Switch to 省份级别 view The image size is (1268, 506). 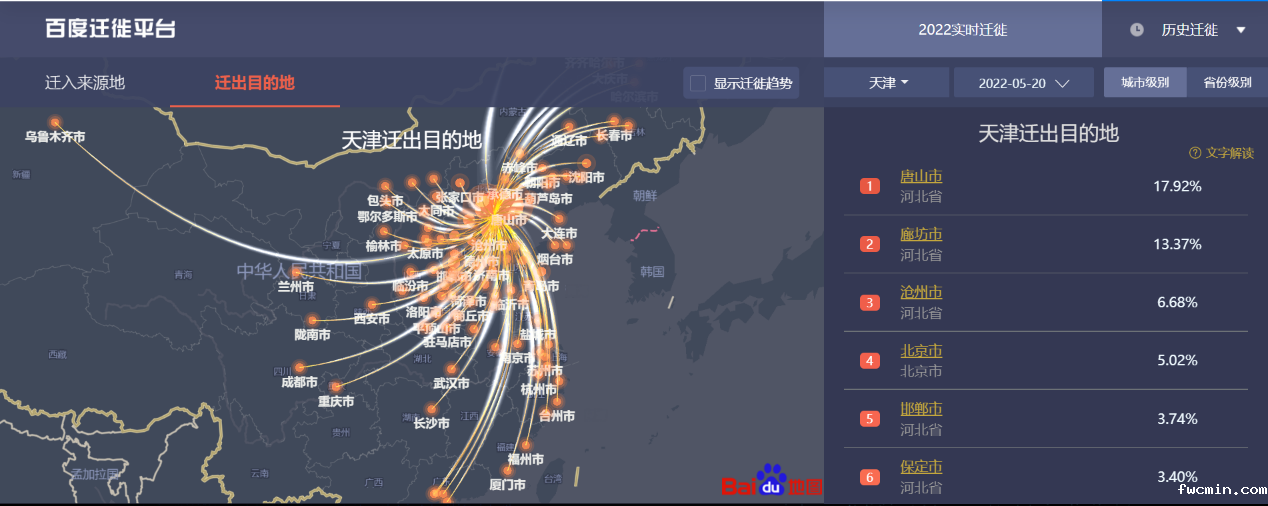click(1227, 83)
